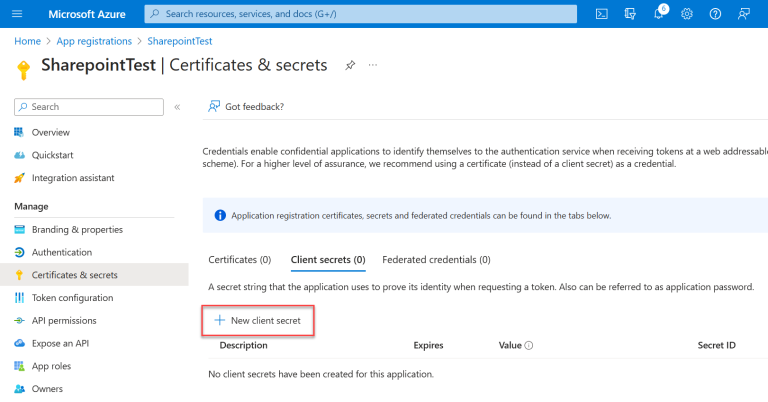Click Home in the breadcrumb
Viewport: 768px width, 402px height.
pyautogui.click(x=27, y=41)
